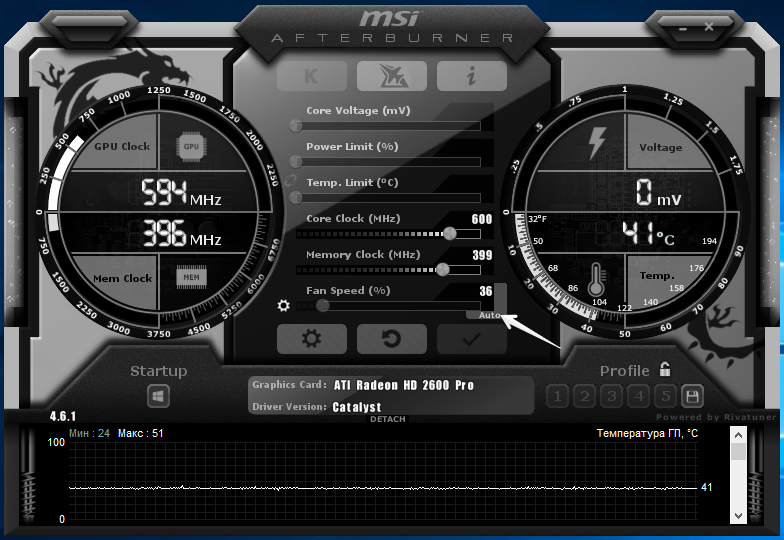
Task: Click the Fan Speed value 36
Action: 486,291
